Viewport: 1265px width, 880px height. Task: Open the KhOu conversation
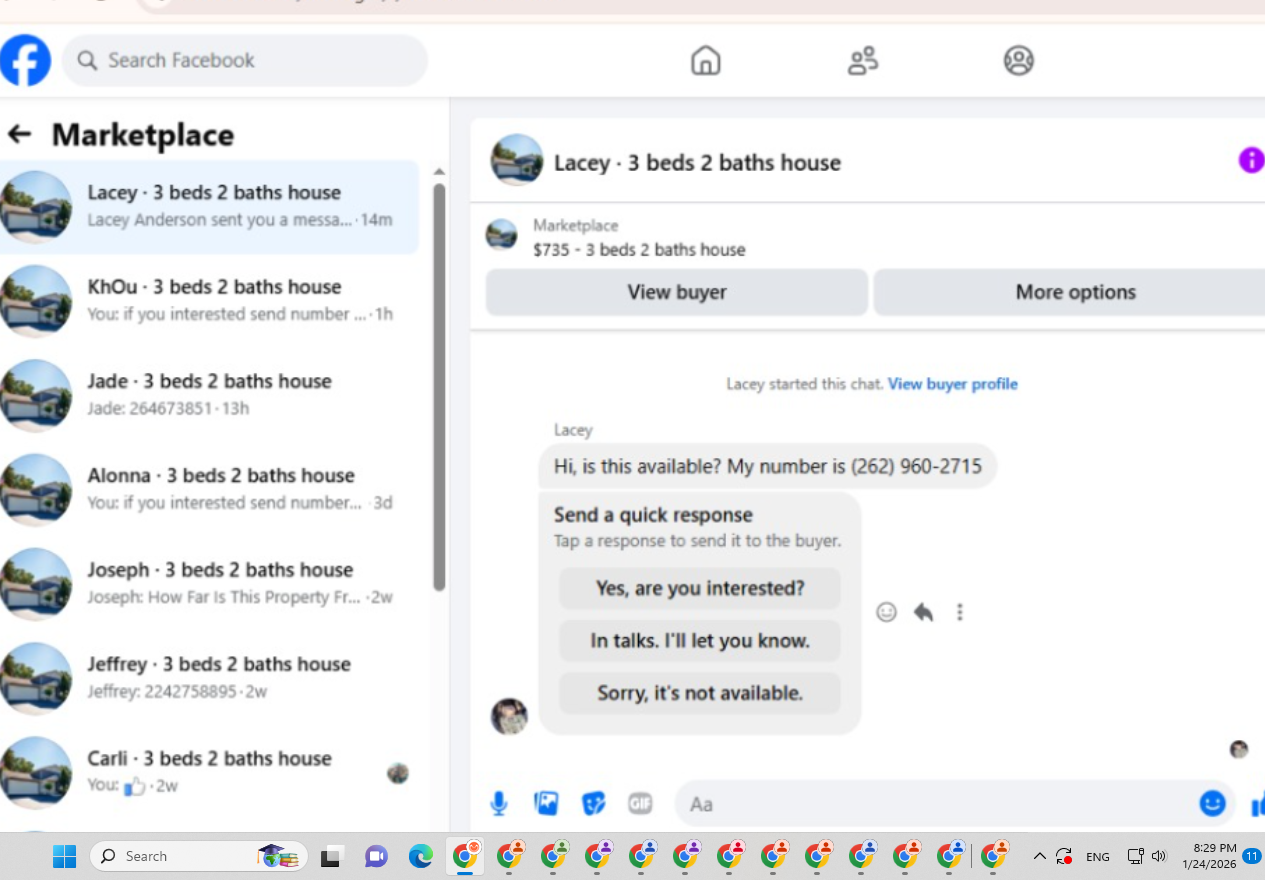pyautogui.click(x=210, y=300)
